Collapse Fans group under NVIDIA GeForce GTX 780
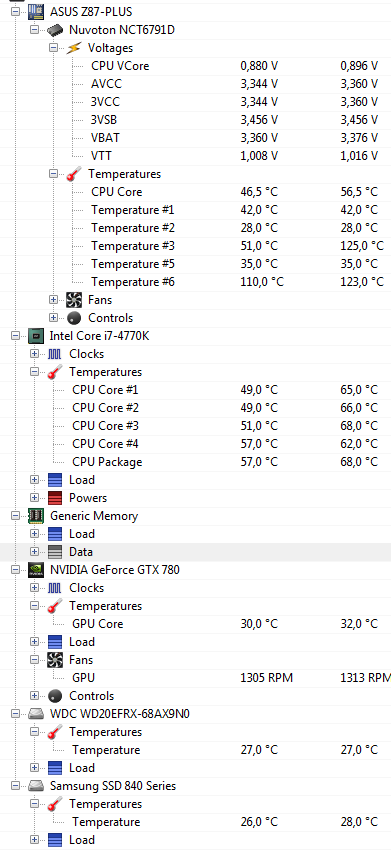Screen dimensions: 391x856 tap(34, 660)
